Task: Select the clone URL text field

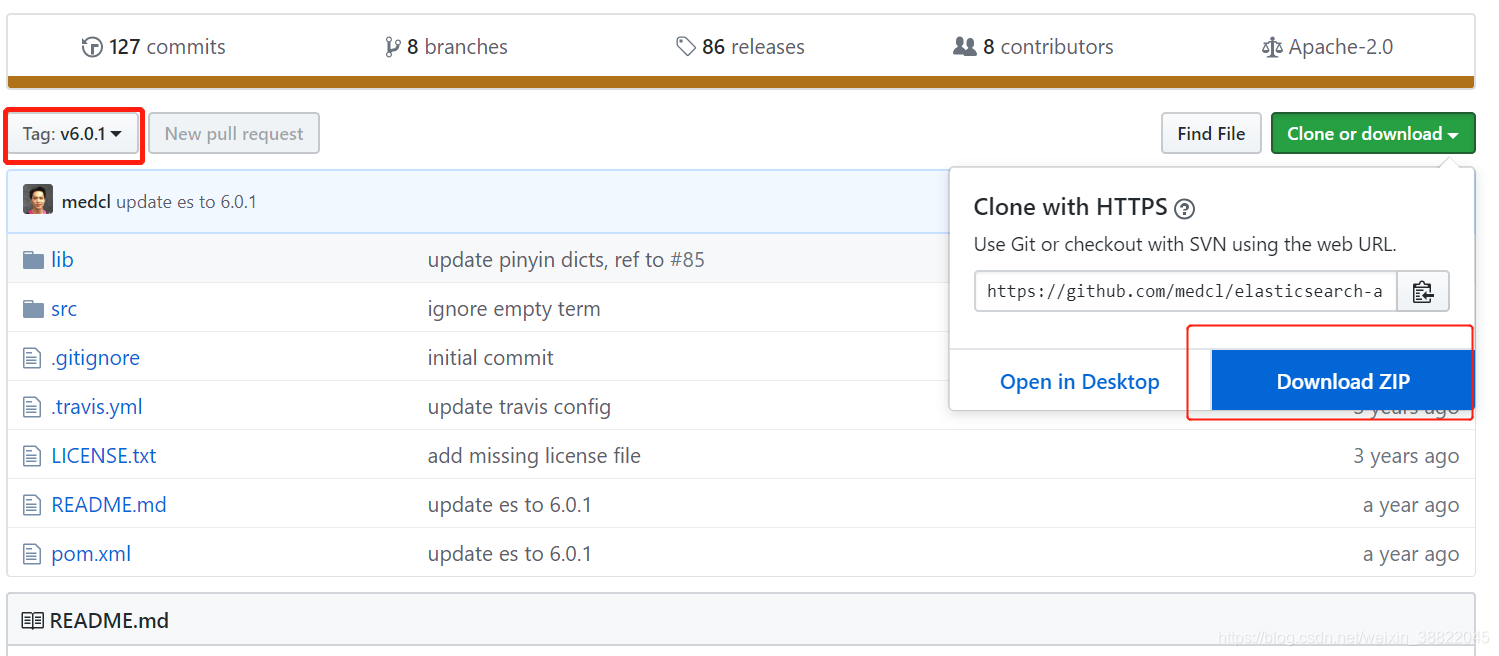Action: 1186,291
